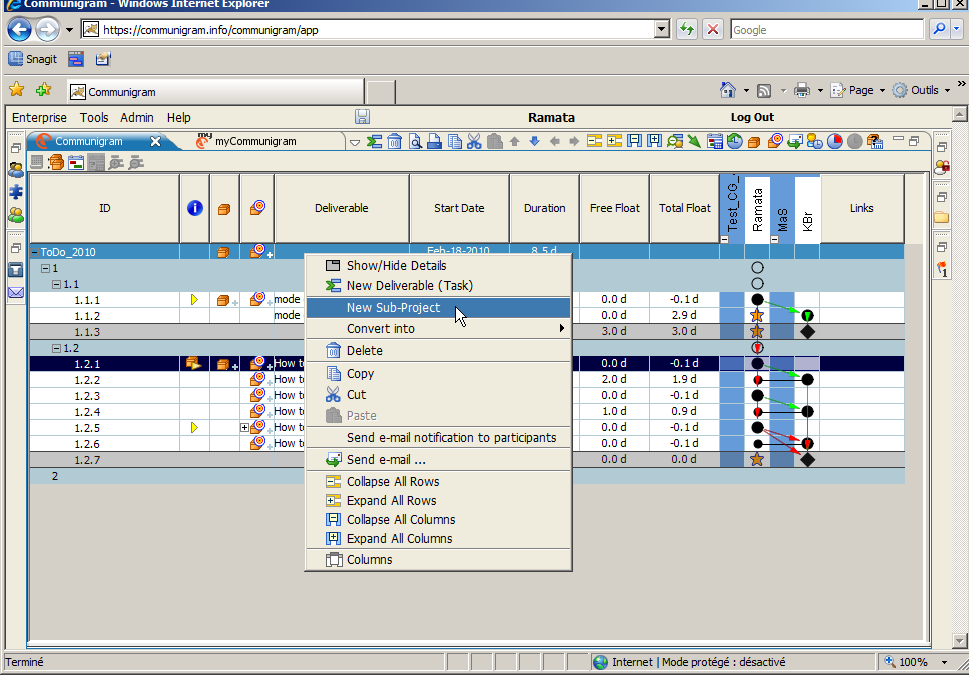Collapse the 1.2 sub-project node
This screenshot has width=969, height=675.
pos(56,349)
